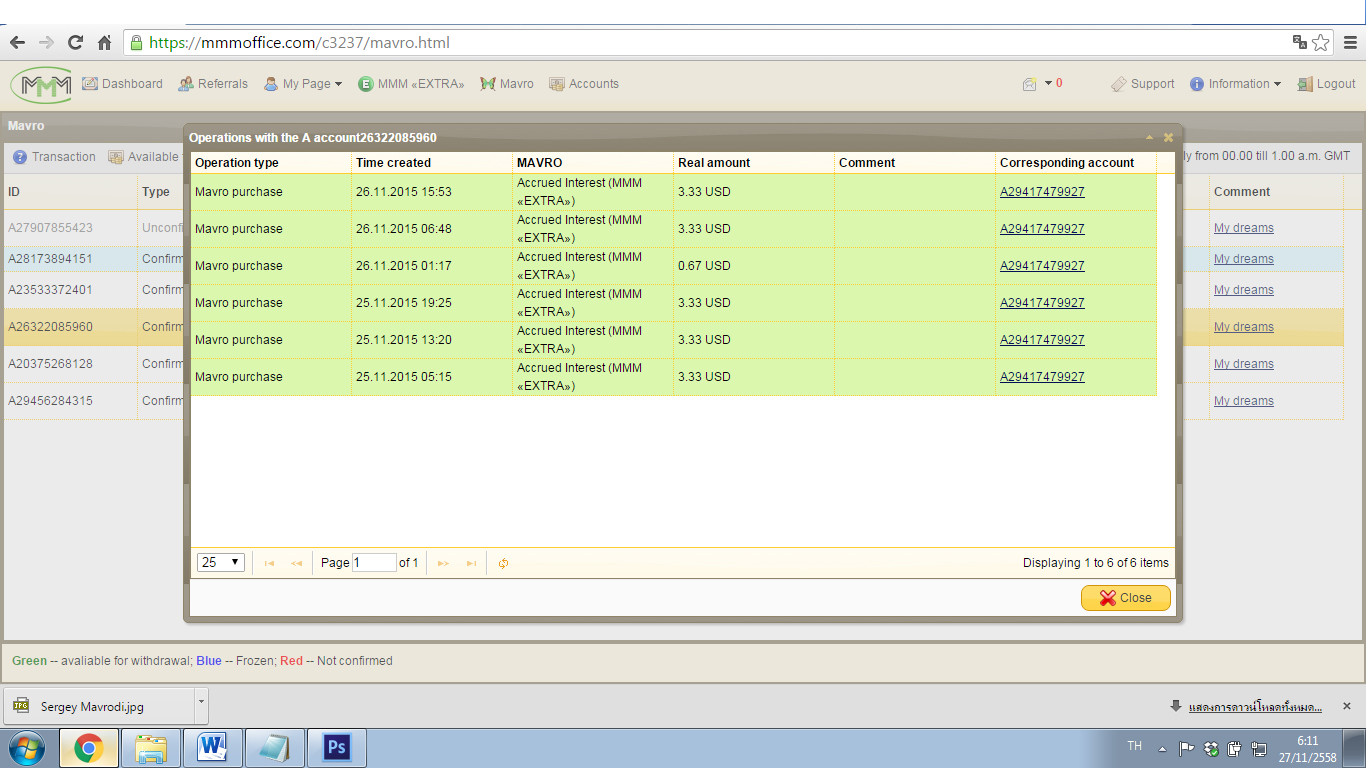Open MMM «EXTRA» section
Screen dimensions: 1366x768
point(411,84)
